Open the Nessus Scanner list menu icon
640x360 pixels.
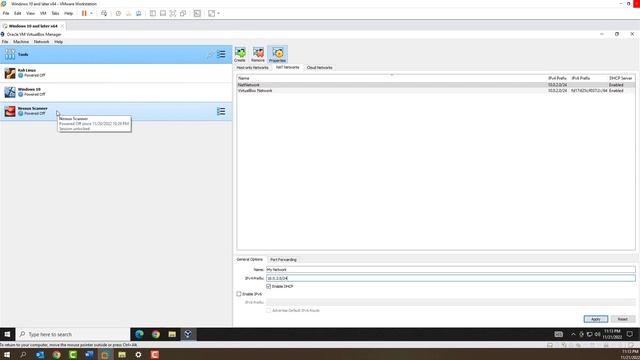coord(221,111)
